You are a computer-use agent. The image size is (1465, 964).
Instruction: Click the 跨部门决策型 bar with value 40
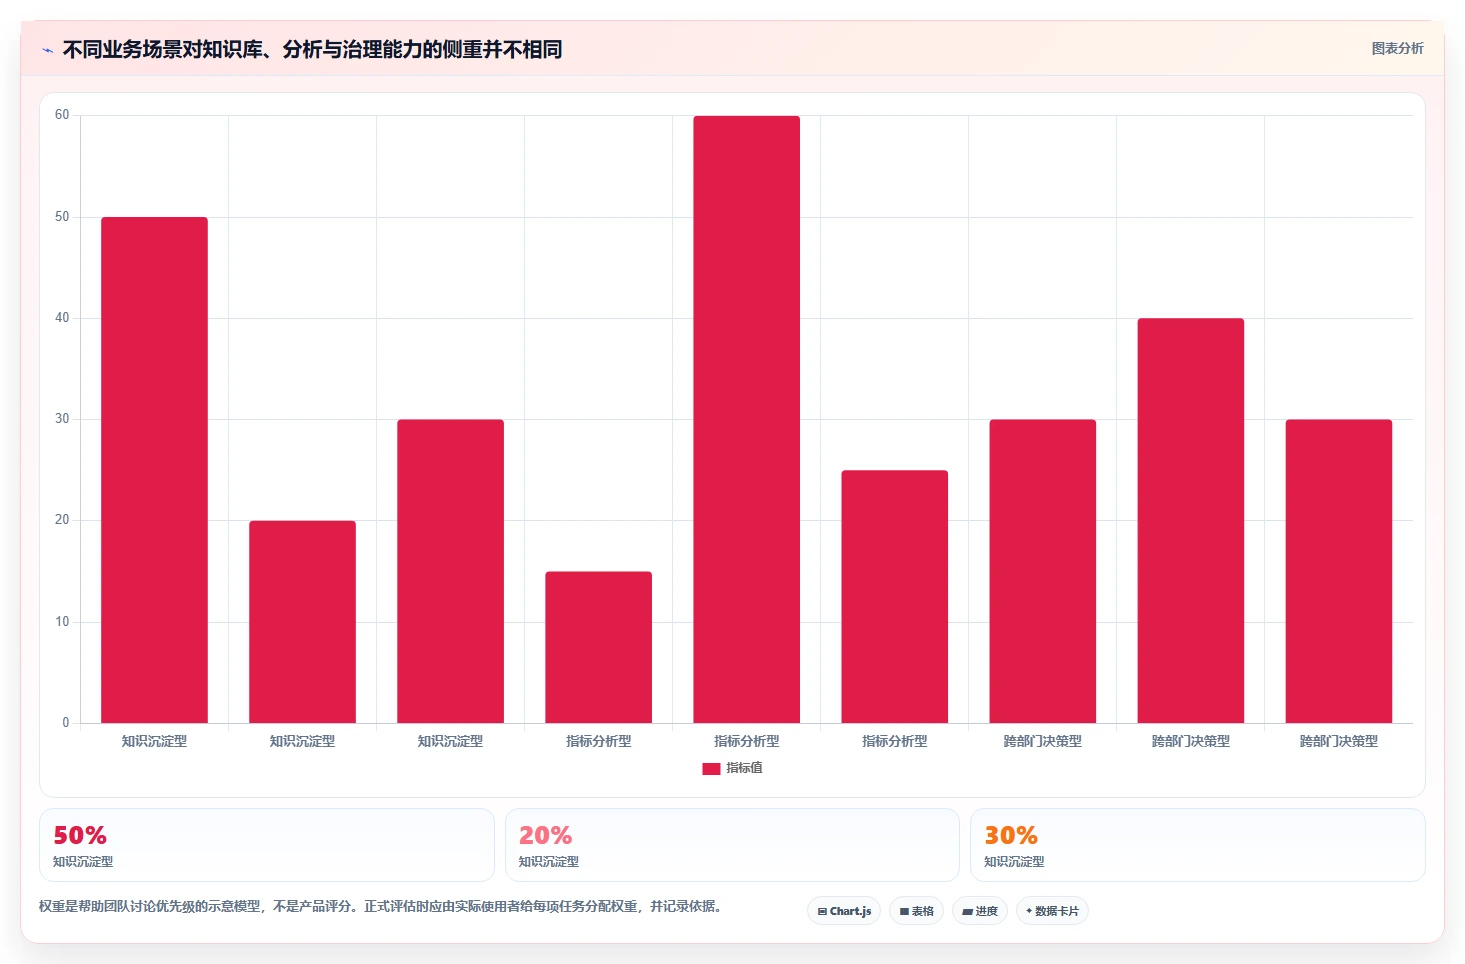click(x=1190, y=520)
